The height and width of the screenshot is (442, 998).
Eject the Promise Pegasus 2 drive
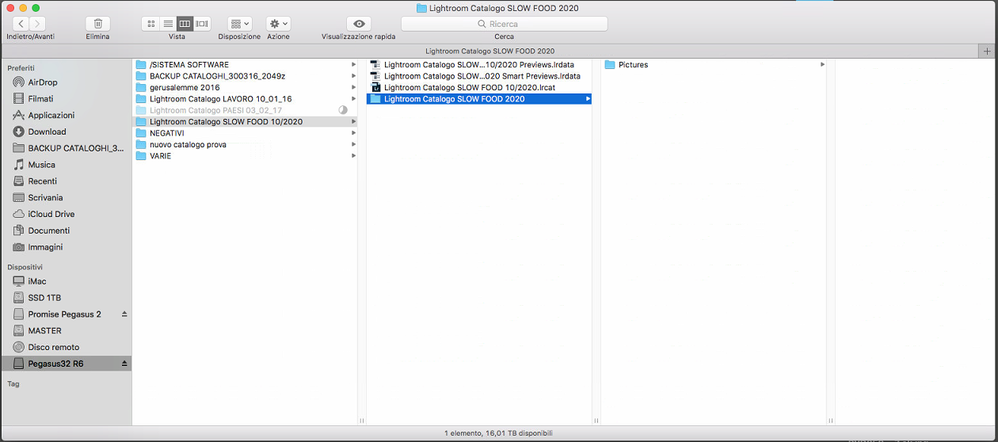(125, 315)
